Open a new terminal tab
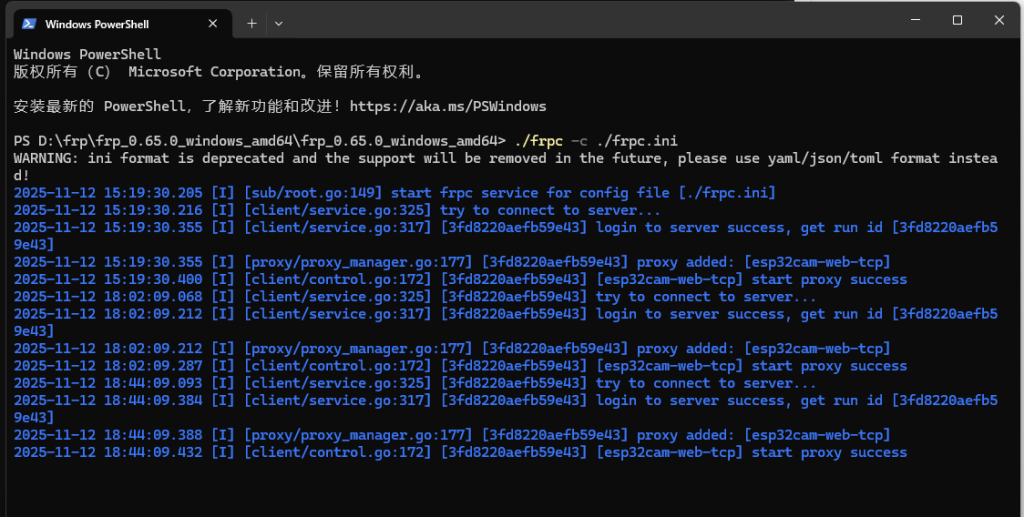This screenshot has width=1024, height=517. tap(251, 24)
